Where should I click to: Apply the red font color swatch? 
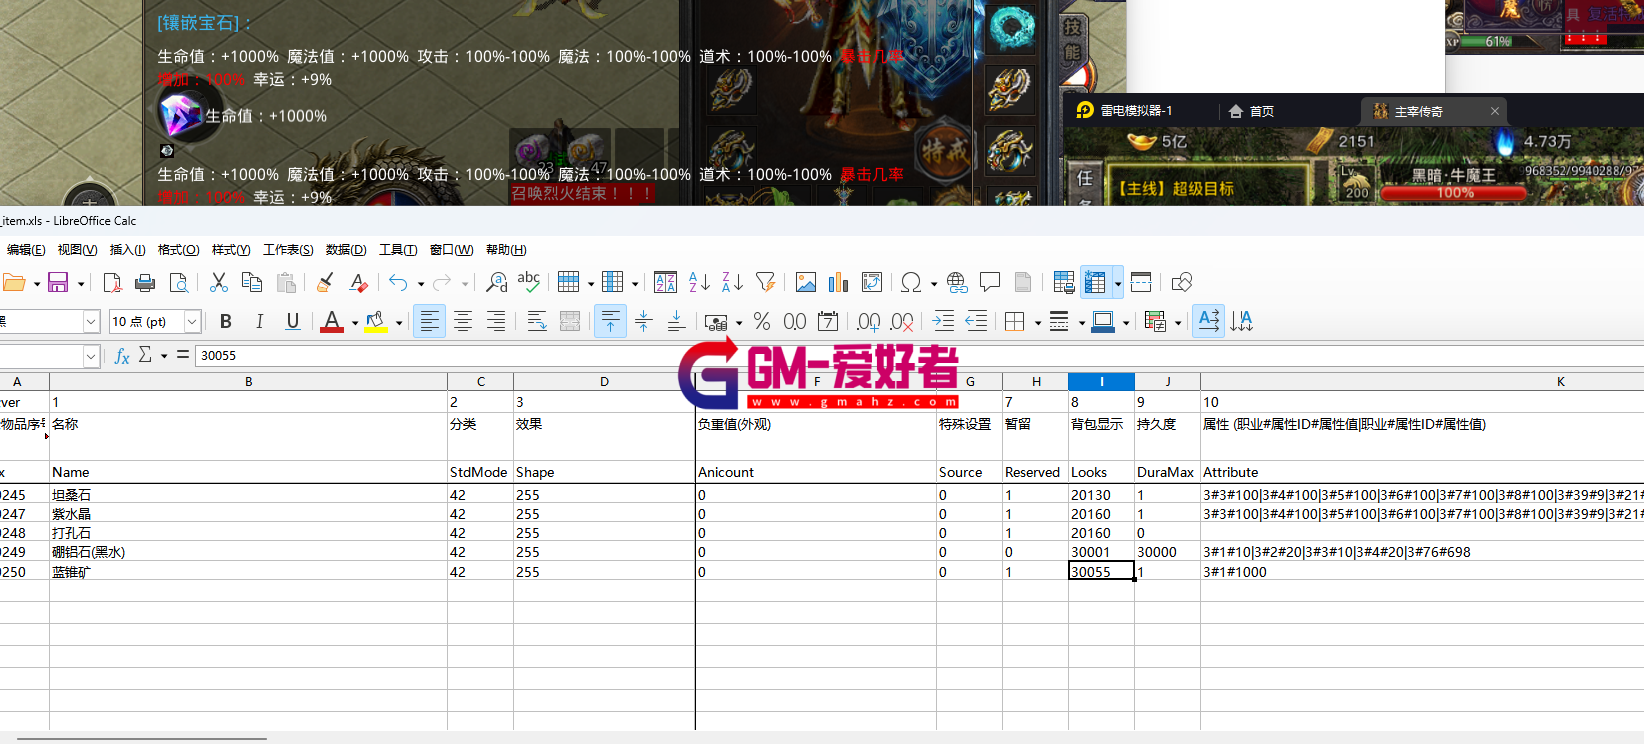point(332,321)
